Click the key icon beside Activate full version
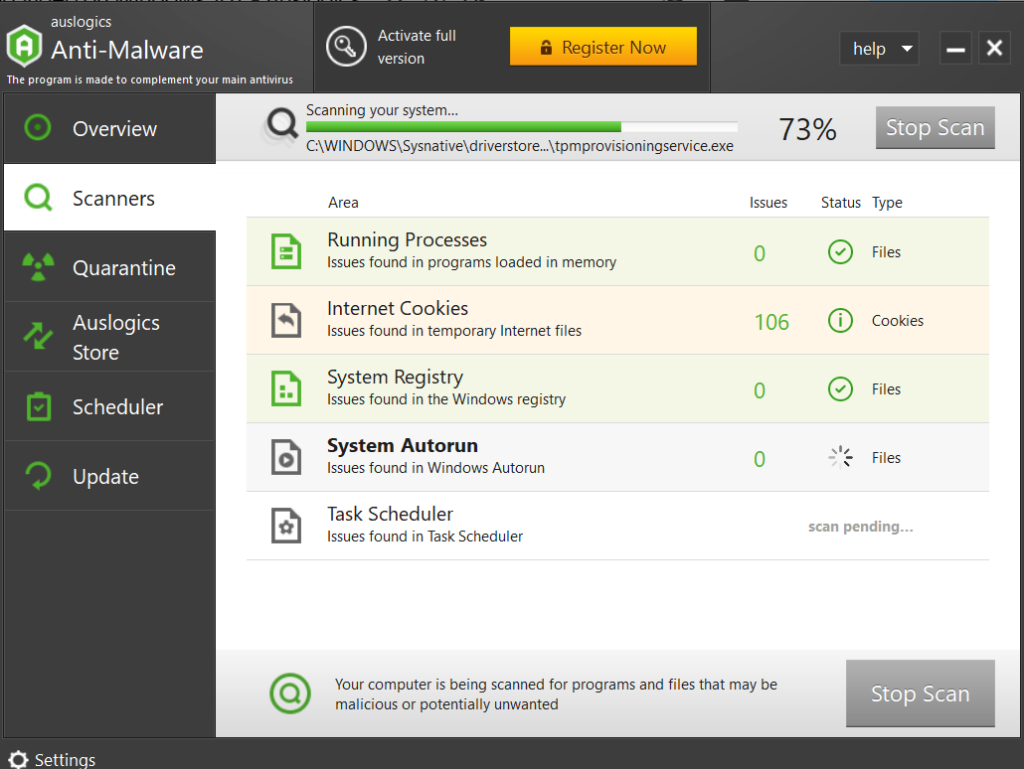This screenshot has width=1024, height=769. point(346,47)
